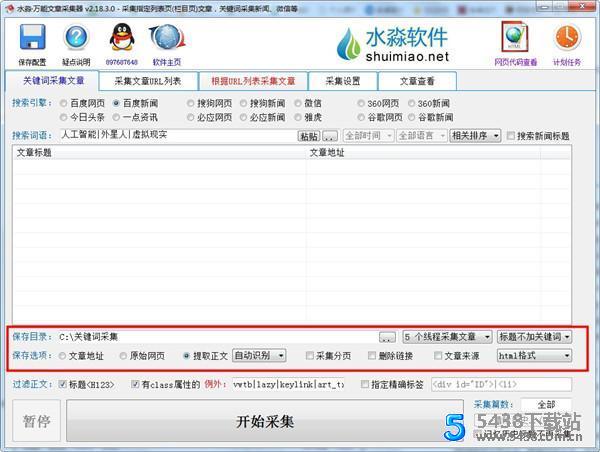Open the 软件主页 globe icon
Screen dimensions: 600x452
pos(167,38)
